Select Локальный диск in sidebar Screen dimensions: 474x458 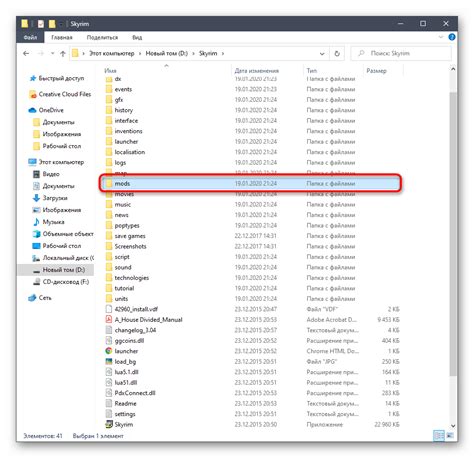63,258
